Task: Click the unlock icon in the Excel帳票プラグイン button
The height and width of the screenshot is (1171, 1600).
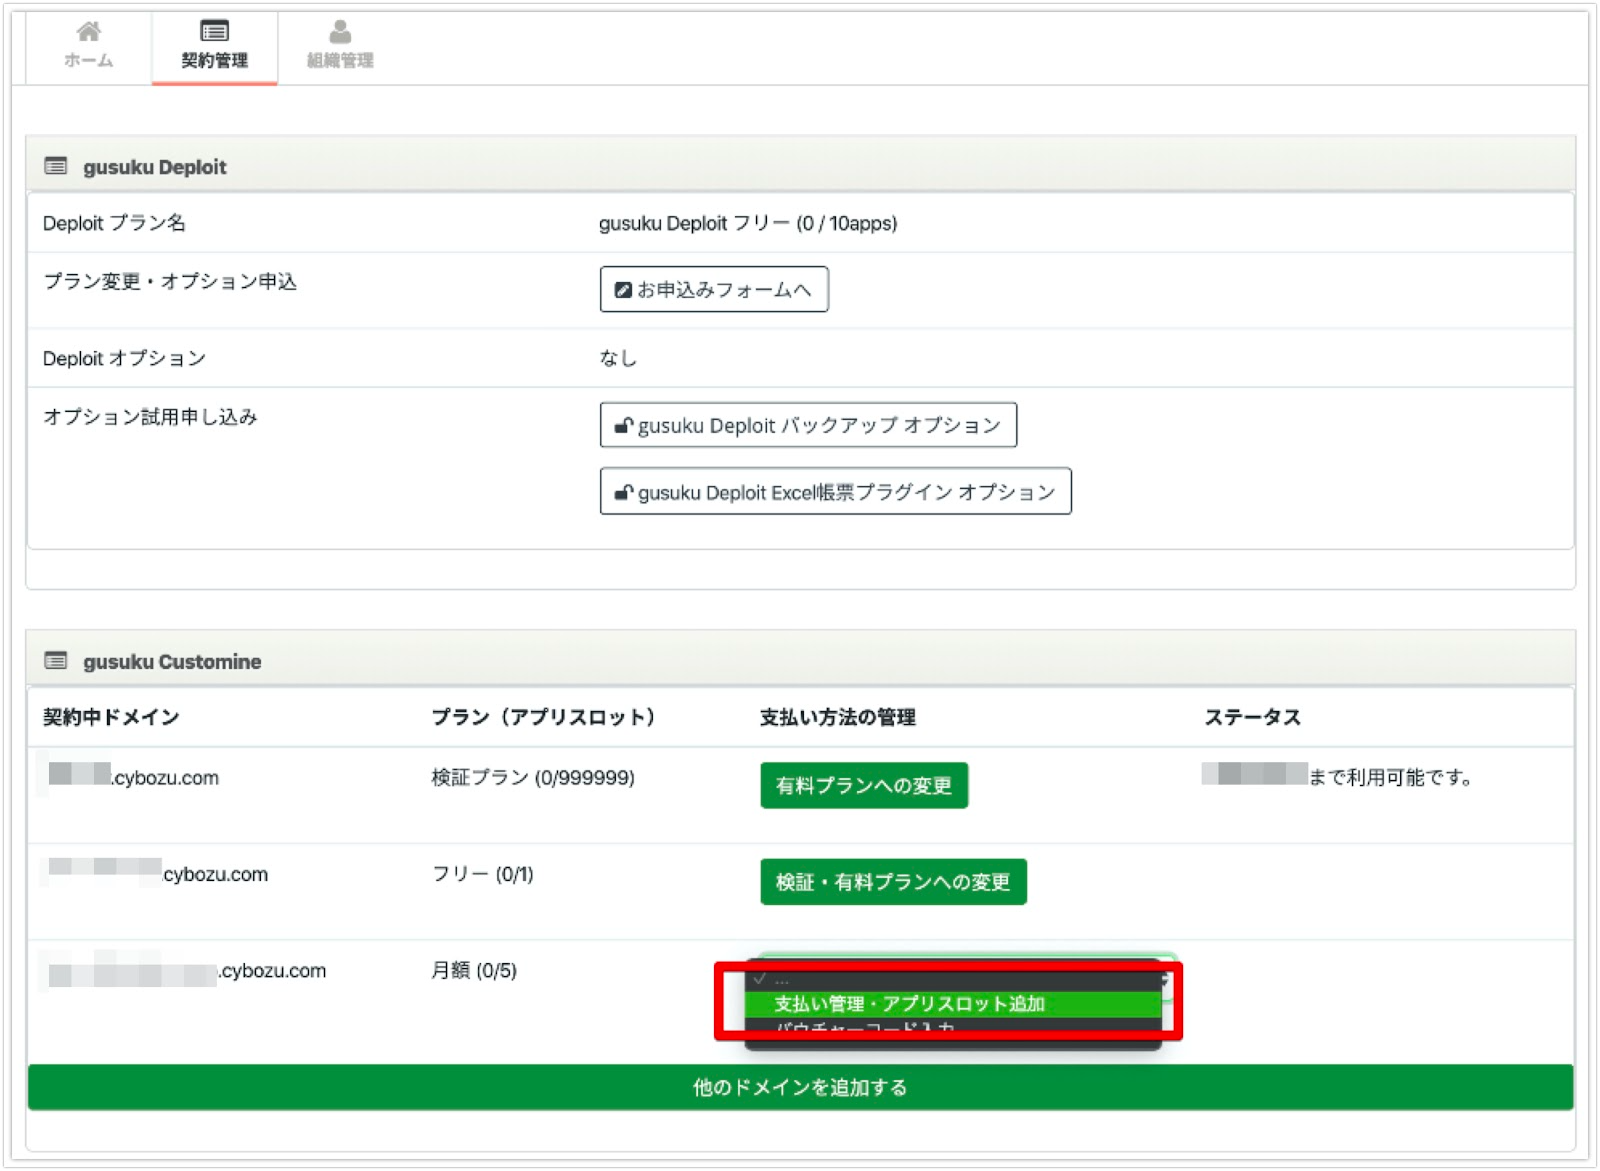Action: 624,492
